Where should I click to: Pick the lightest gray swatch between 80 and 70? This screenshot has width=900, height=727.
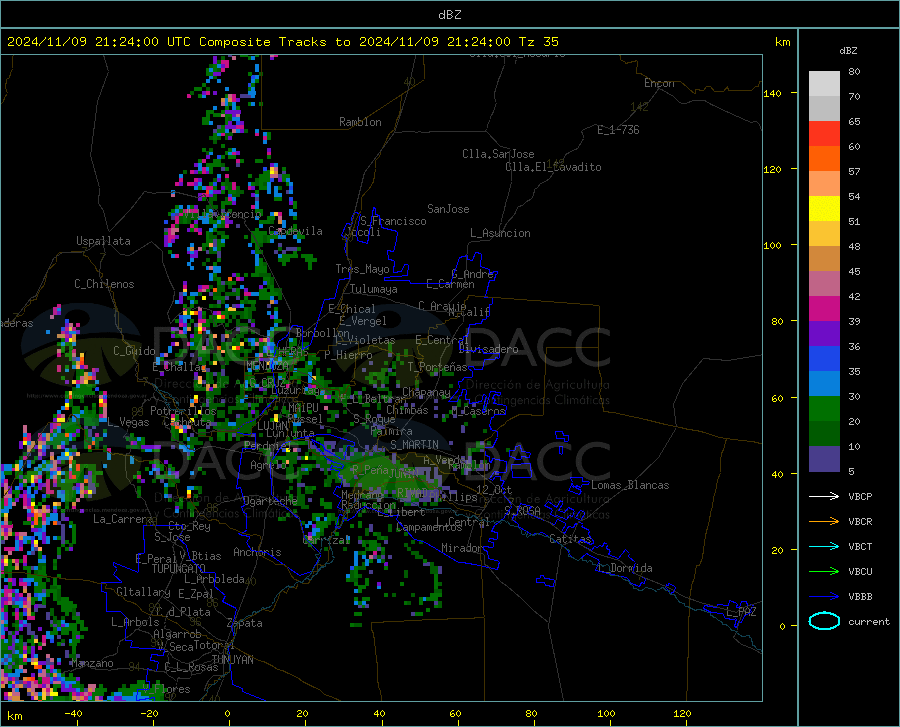coord(824,84)
